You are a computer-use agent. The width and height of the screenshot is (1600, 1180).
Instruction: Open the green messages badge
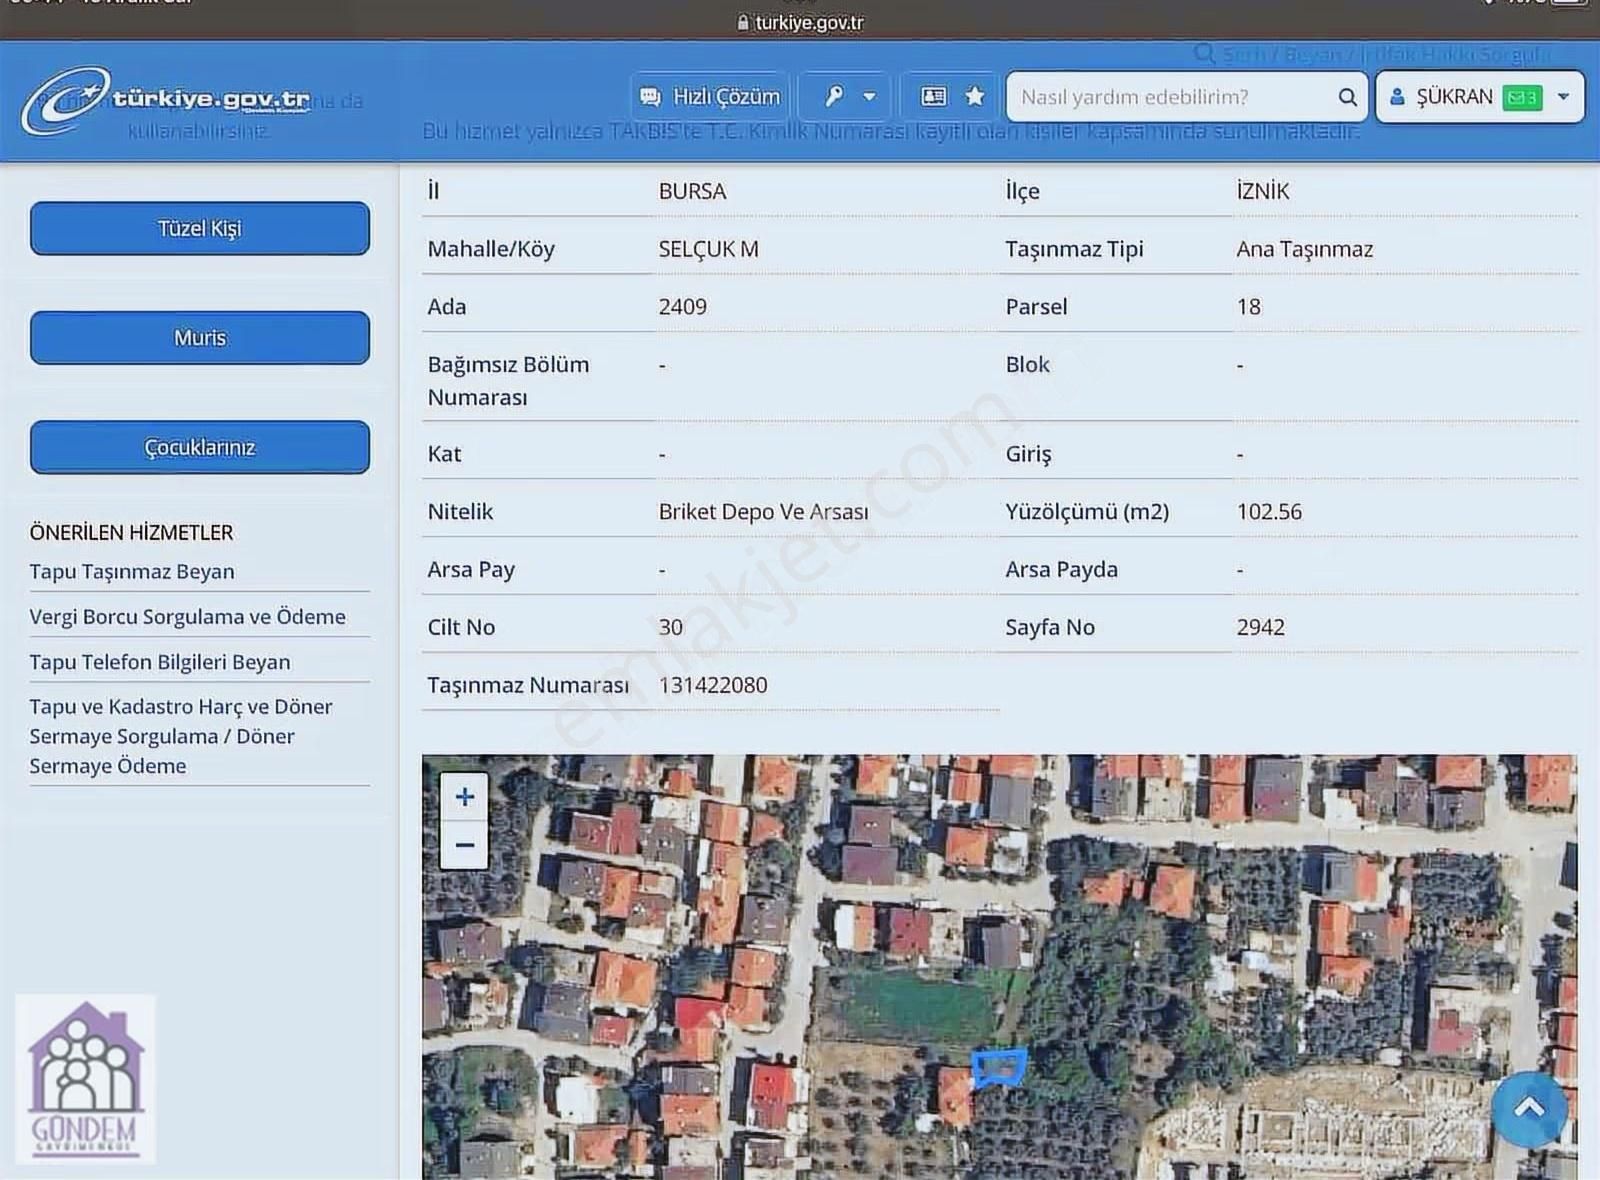pyautogui.click(x=1521, y=98)
